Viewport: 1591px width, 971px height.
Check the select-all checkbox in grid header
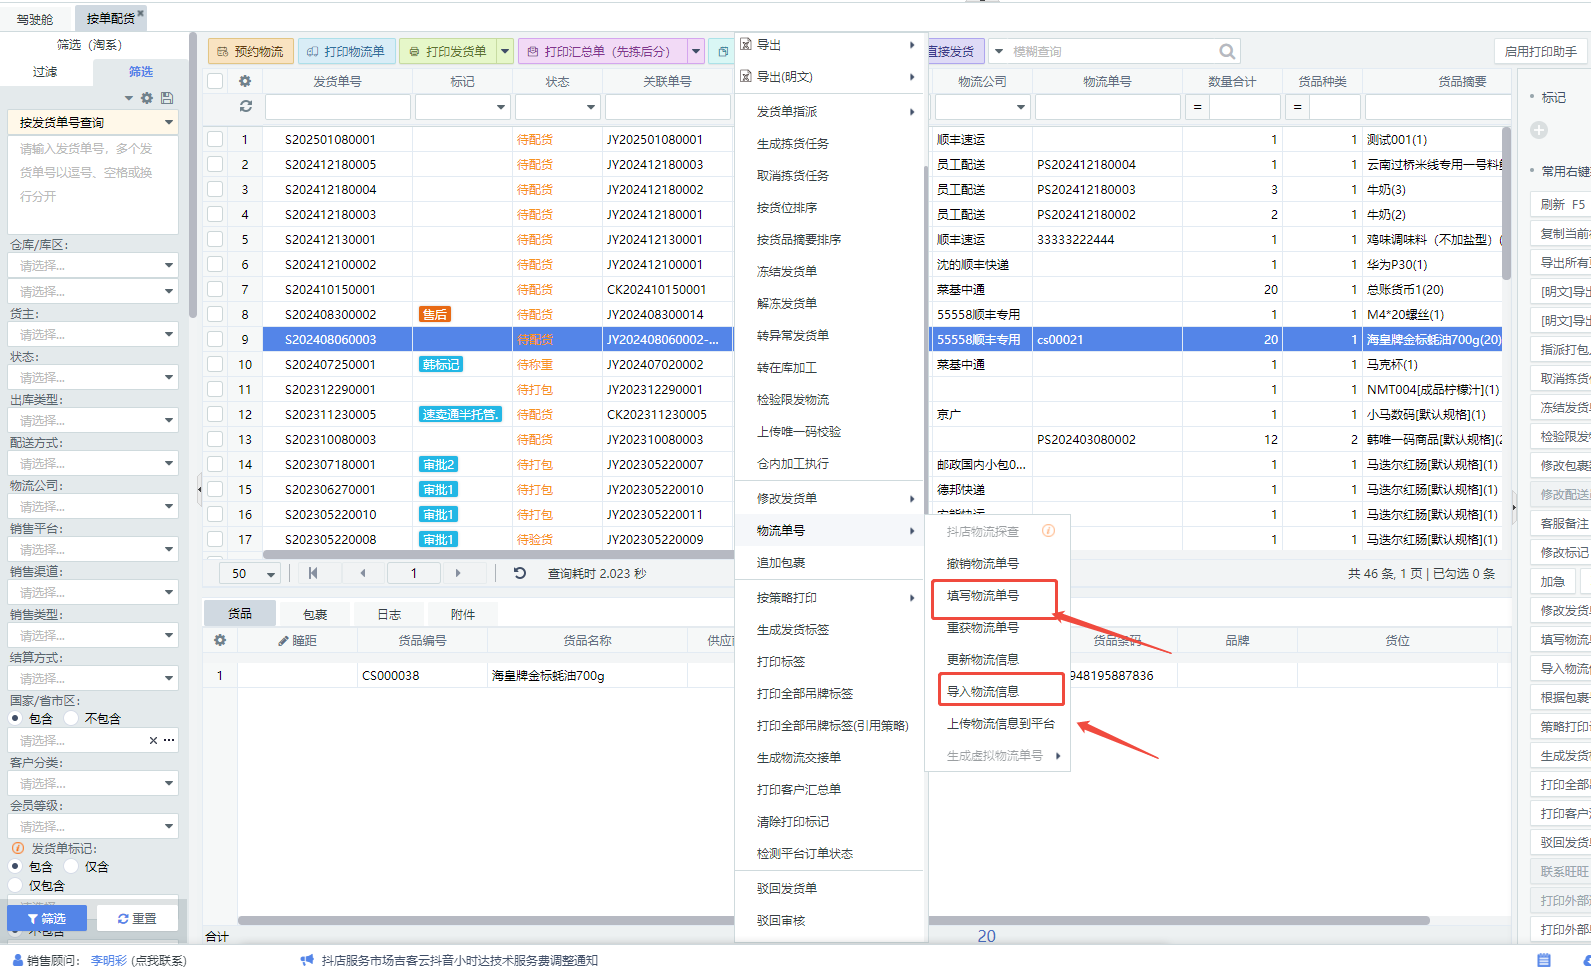215,81
